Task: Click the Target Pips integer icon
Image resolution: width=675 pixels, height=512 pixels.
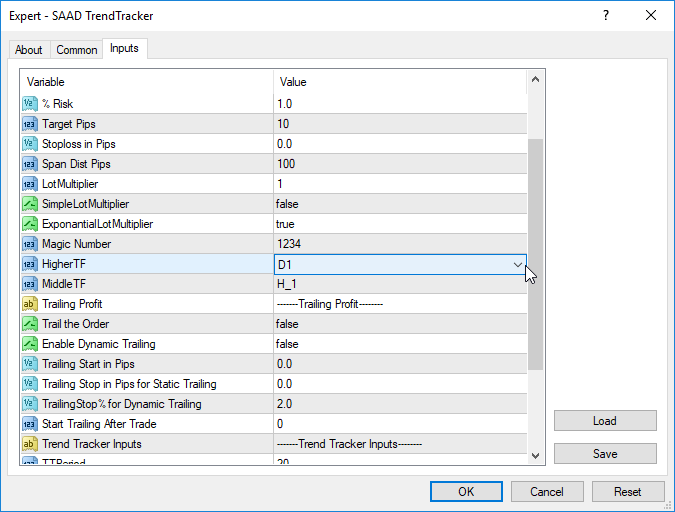Action: (x=29, y=124)
